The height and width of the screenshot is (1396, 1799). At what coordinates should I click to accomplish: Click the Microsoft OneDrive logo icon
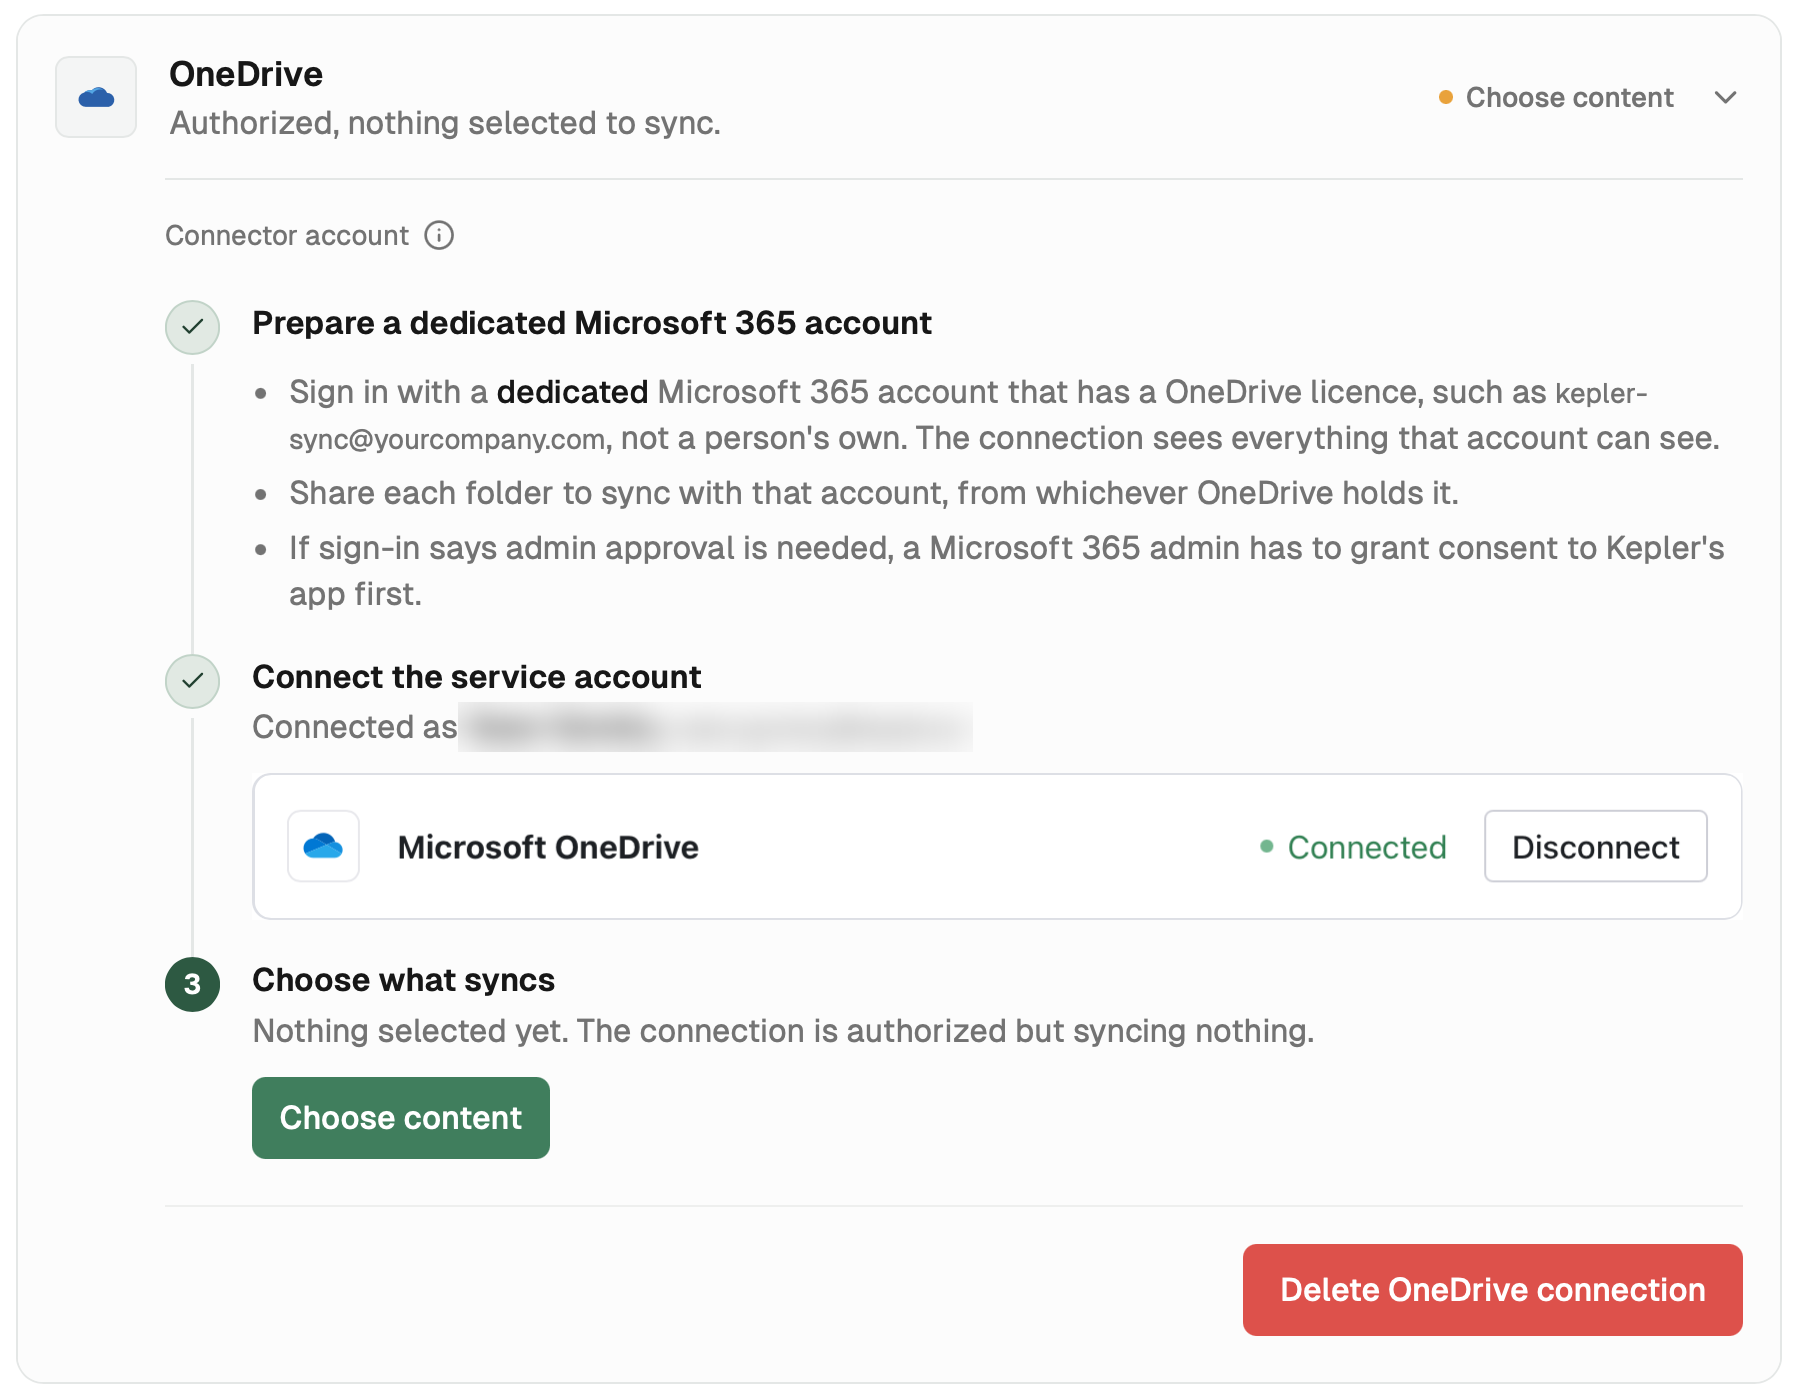[x=323, y=846]
